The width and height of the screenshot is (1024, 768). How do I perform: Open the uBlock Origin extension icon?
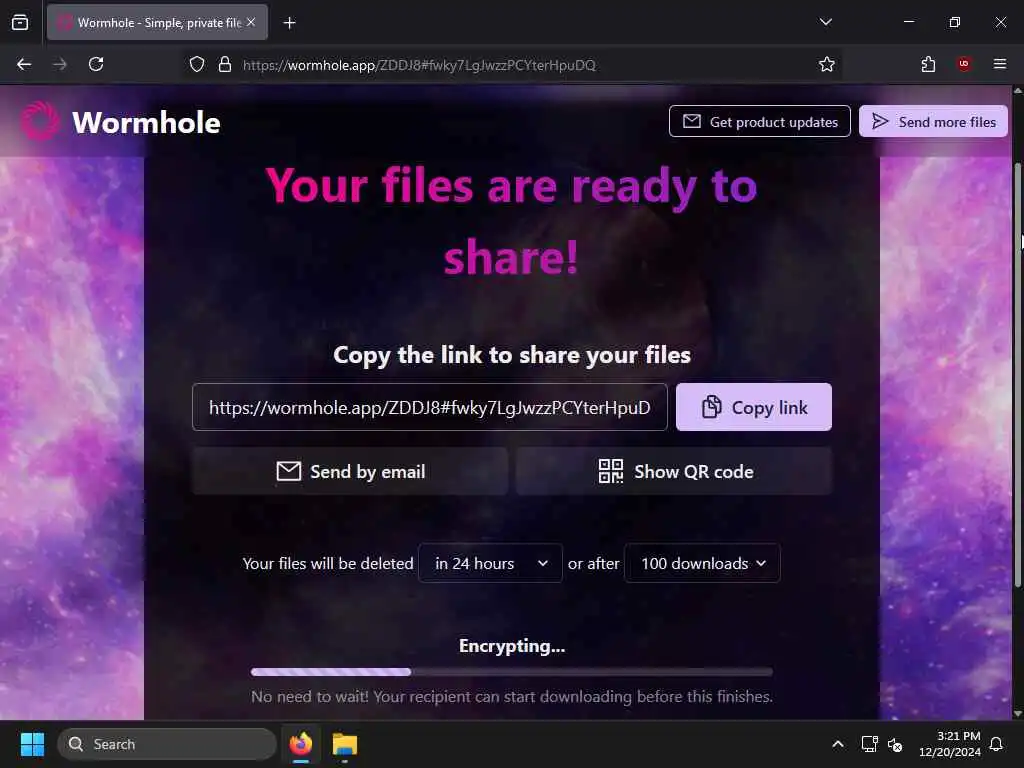pyautogui.click(x=964, y=64)
